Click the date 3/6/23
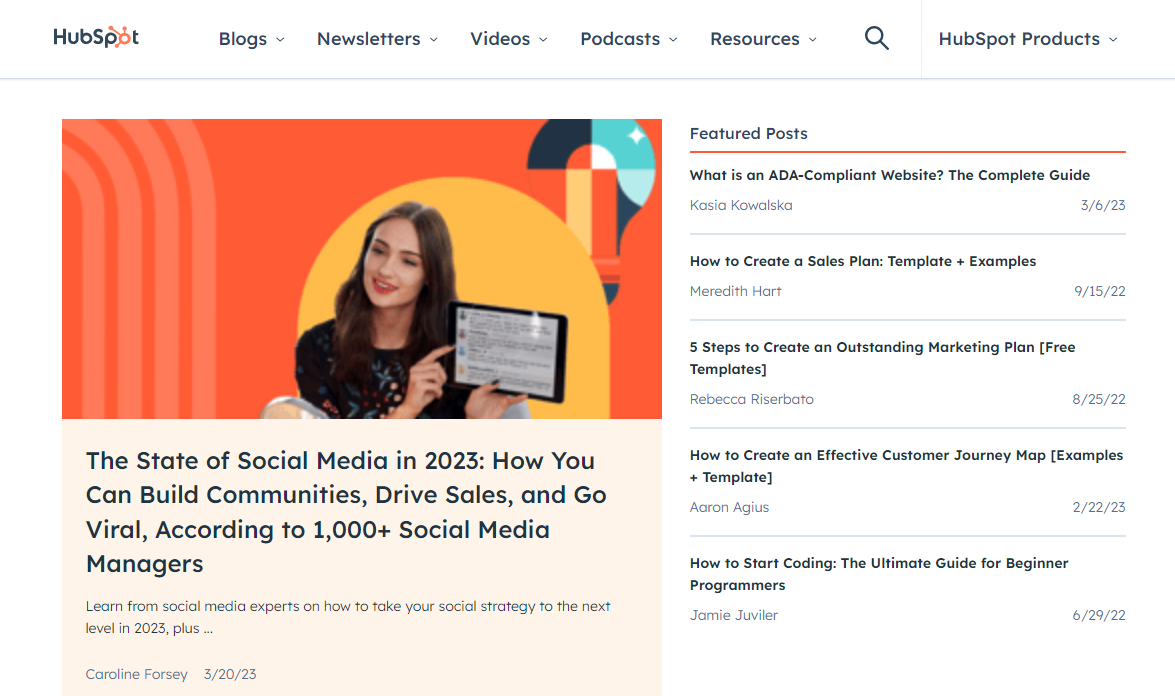 (1103, 205)
